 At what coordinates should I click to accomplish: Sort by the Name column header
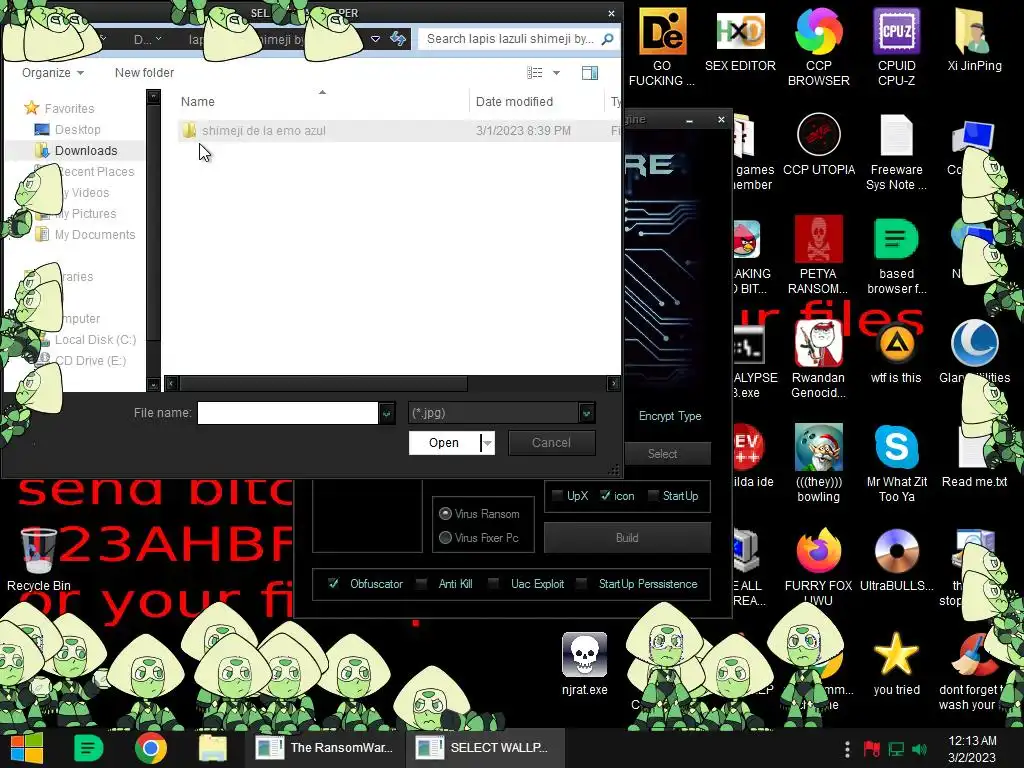pos(197,101)
